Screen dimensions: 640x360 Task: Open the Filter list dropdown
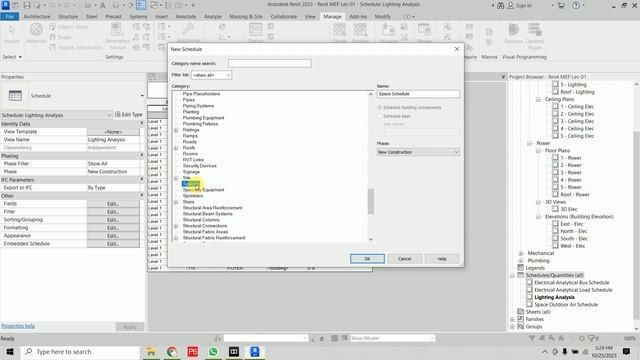point(211,75)
